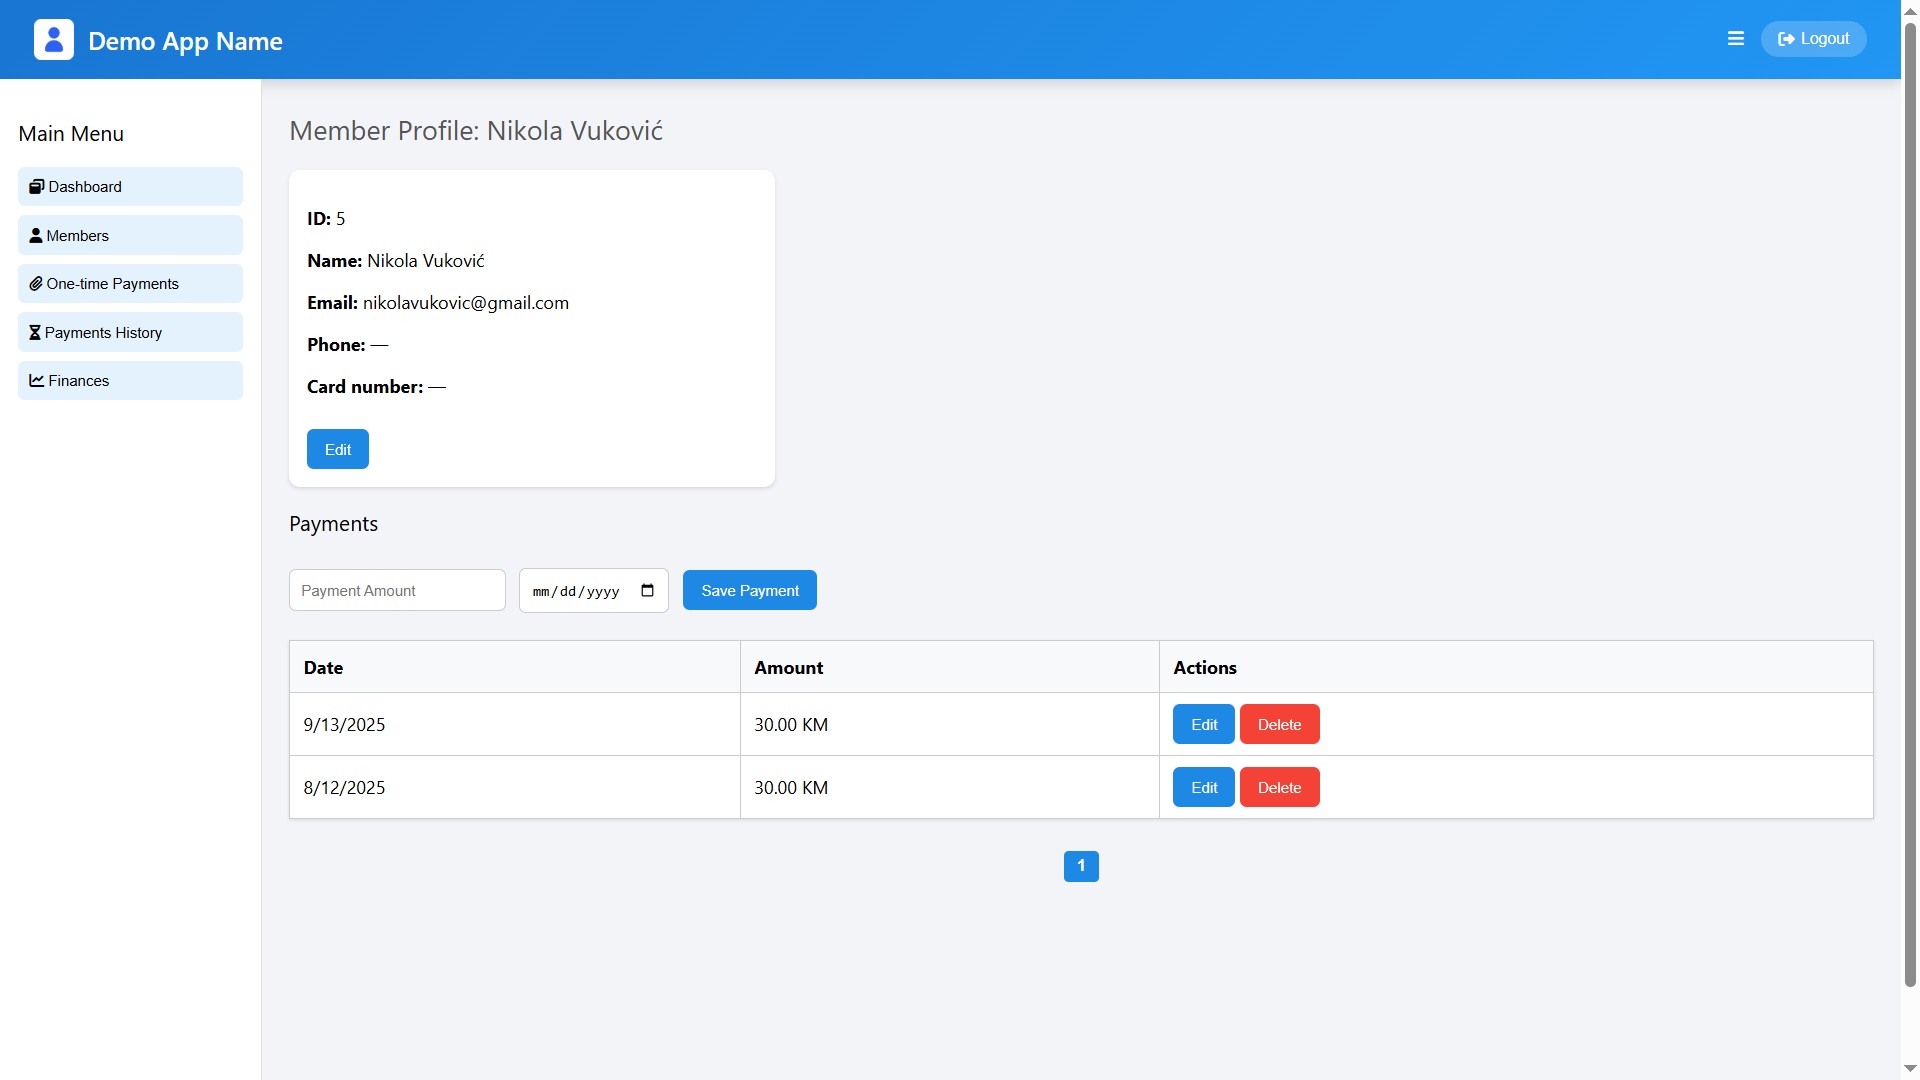Open the calendar date picker icon
Image resolution: width=1920 pixels, height=1080 pixels.
pyautogui.click(x=647, y=591)
